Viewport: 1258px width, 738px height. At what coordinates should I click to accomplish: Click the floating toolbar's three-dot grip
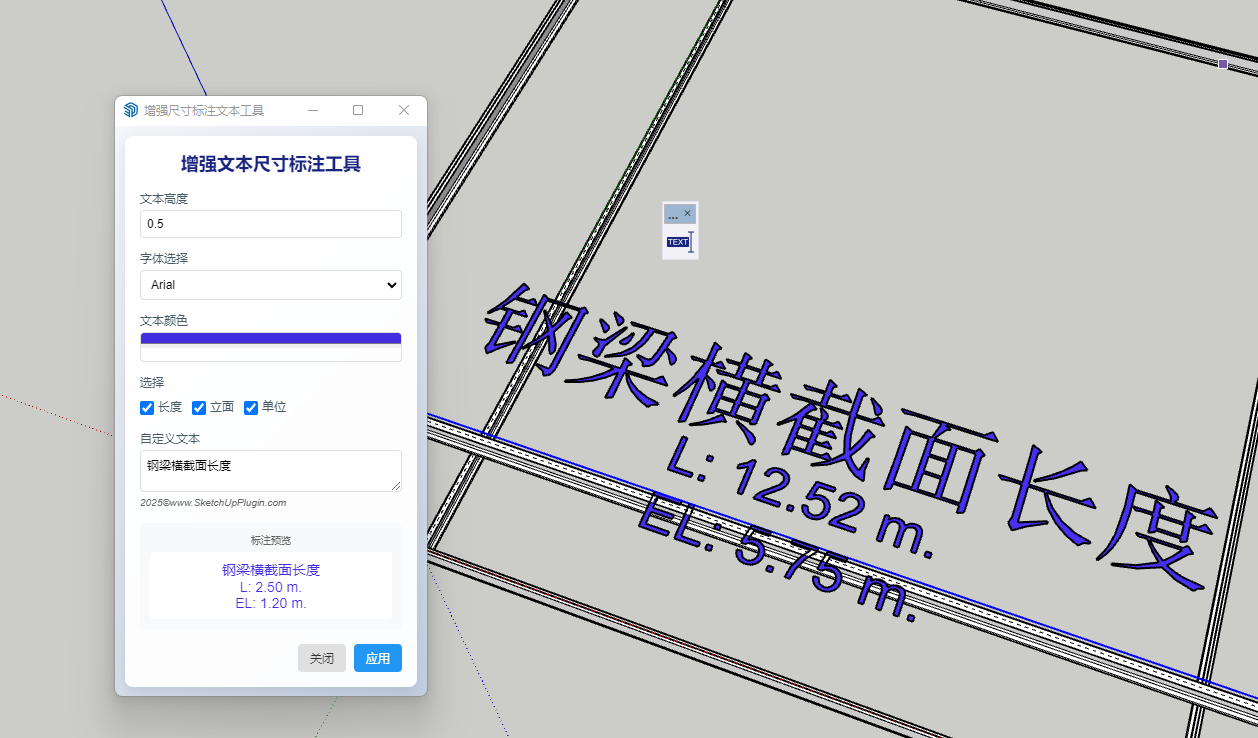point(673,215)
